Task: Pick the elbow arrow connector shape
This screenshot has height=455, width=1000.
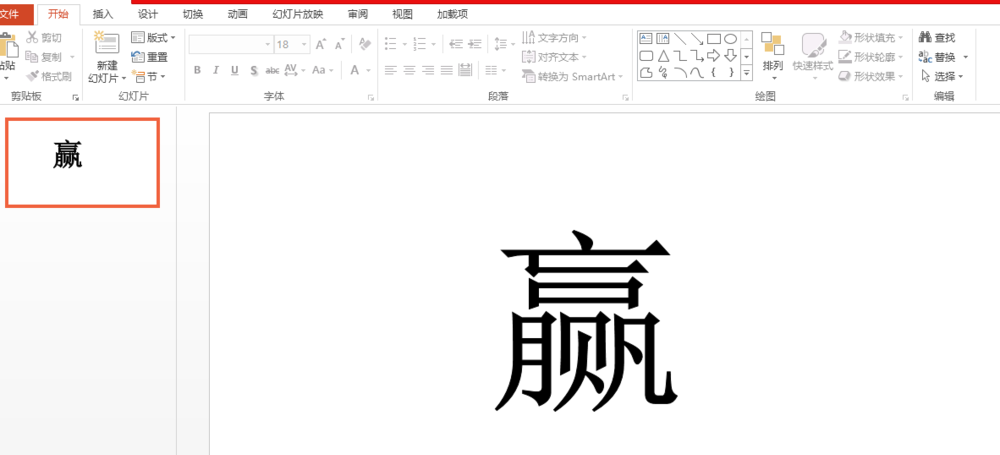Action: click(x=696, y=56)
